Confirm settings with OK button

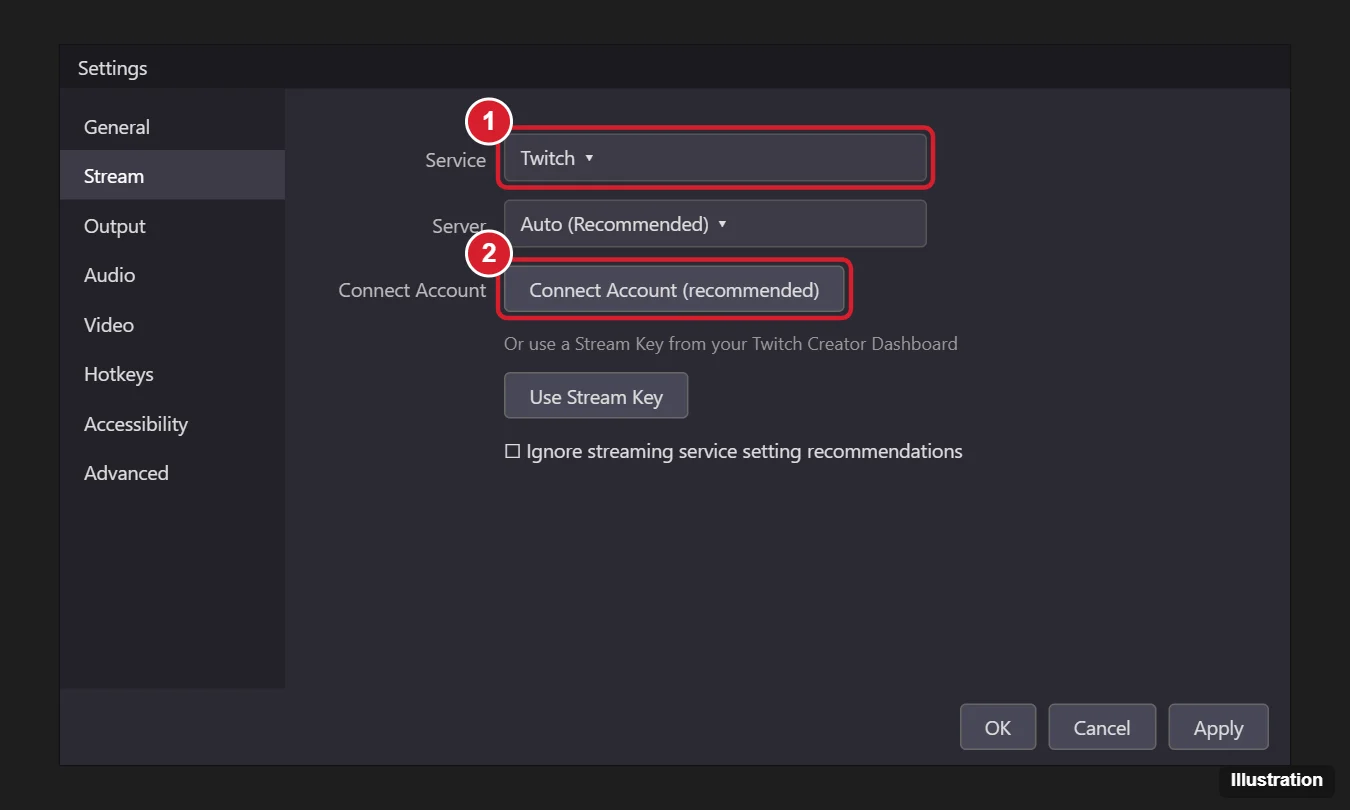(x=998, y=727)
